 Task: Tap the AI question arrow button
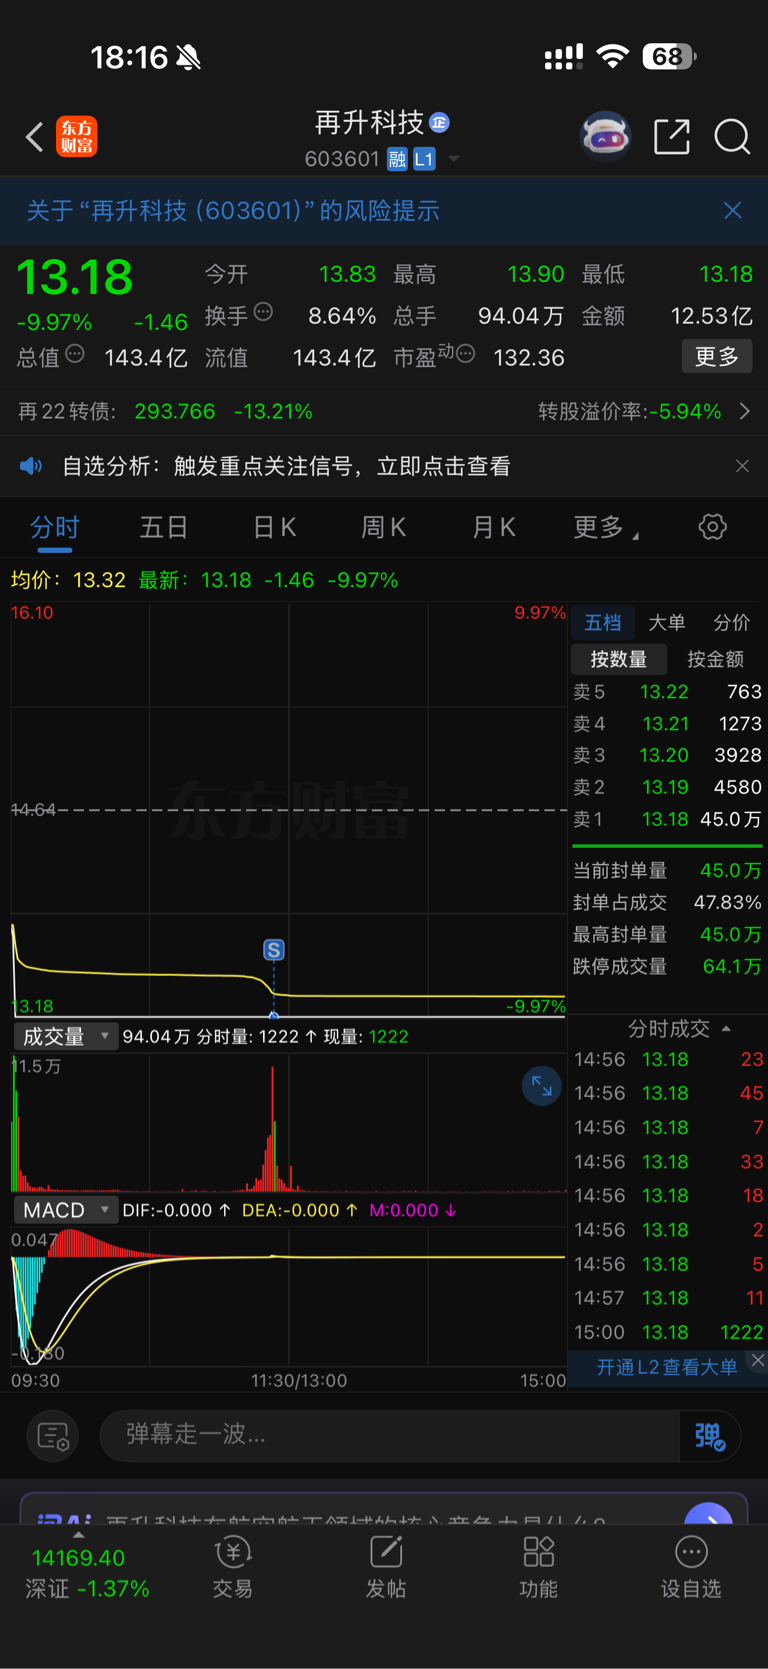tap(709, 1515)
